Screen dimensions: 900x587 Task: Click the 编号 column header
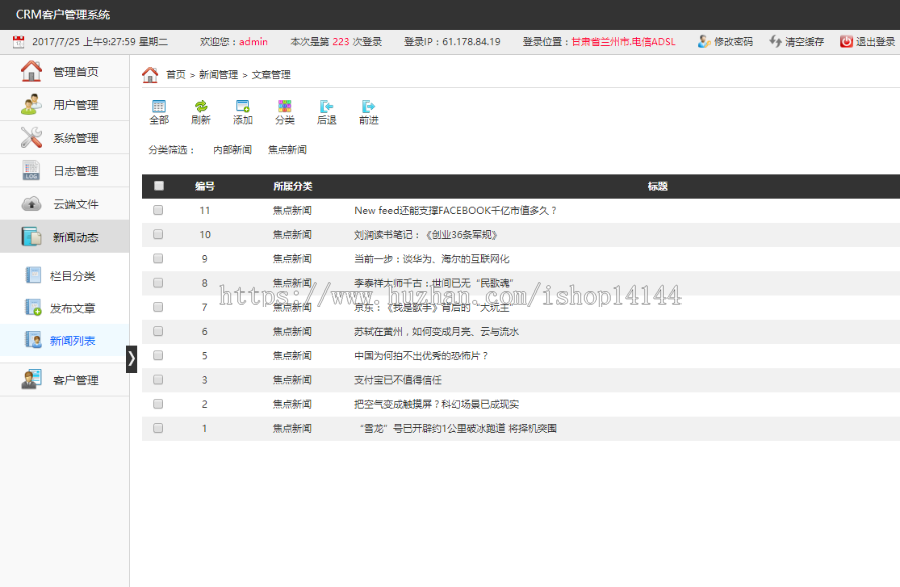coord(205,186)
